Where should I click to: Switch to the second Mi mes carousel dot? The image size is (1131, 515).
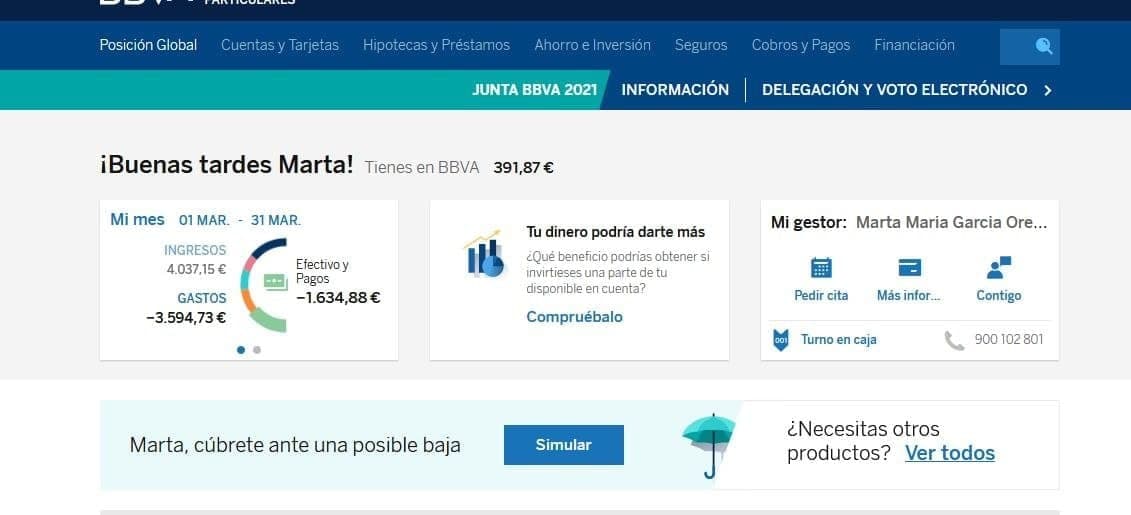pyautogui.click(x=257, y=350)
